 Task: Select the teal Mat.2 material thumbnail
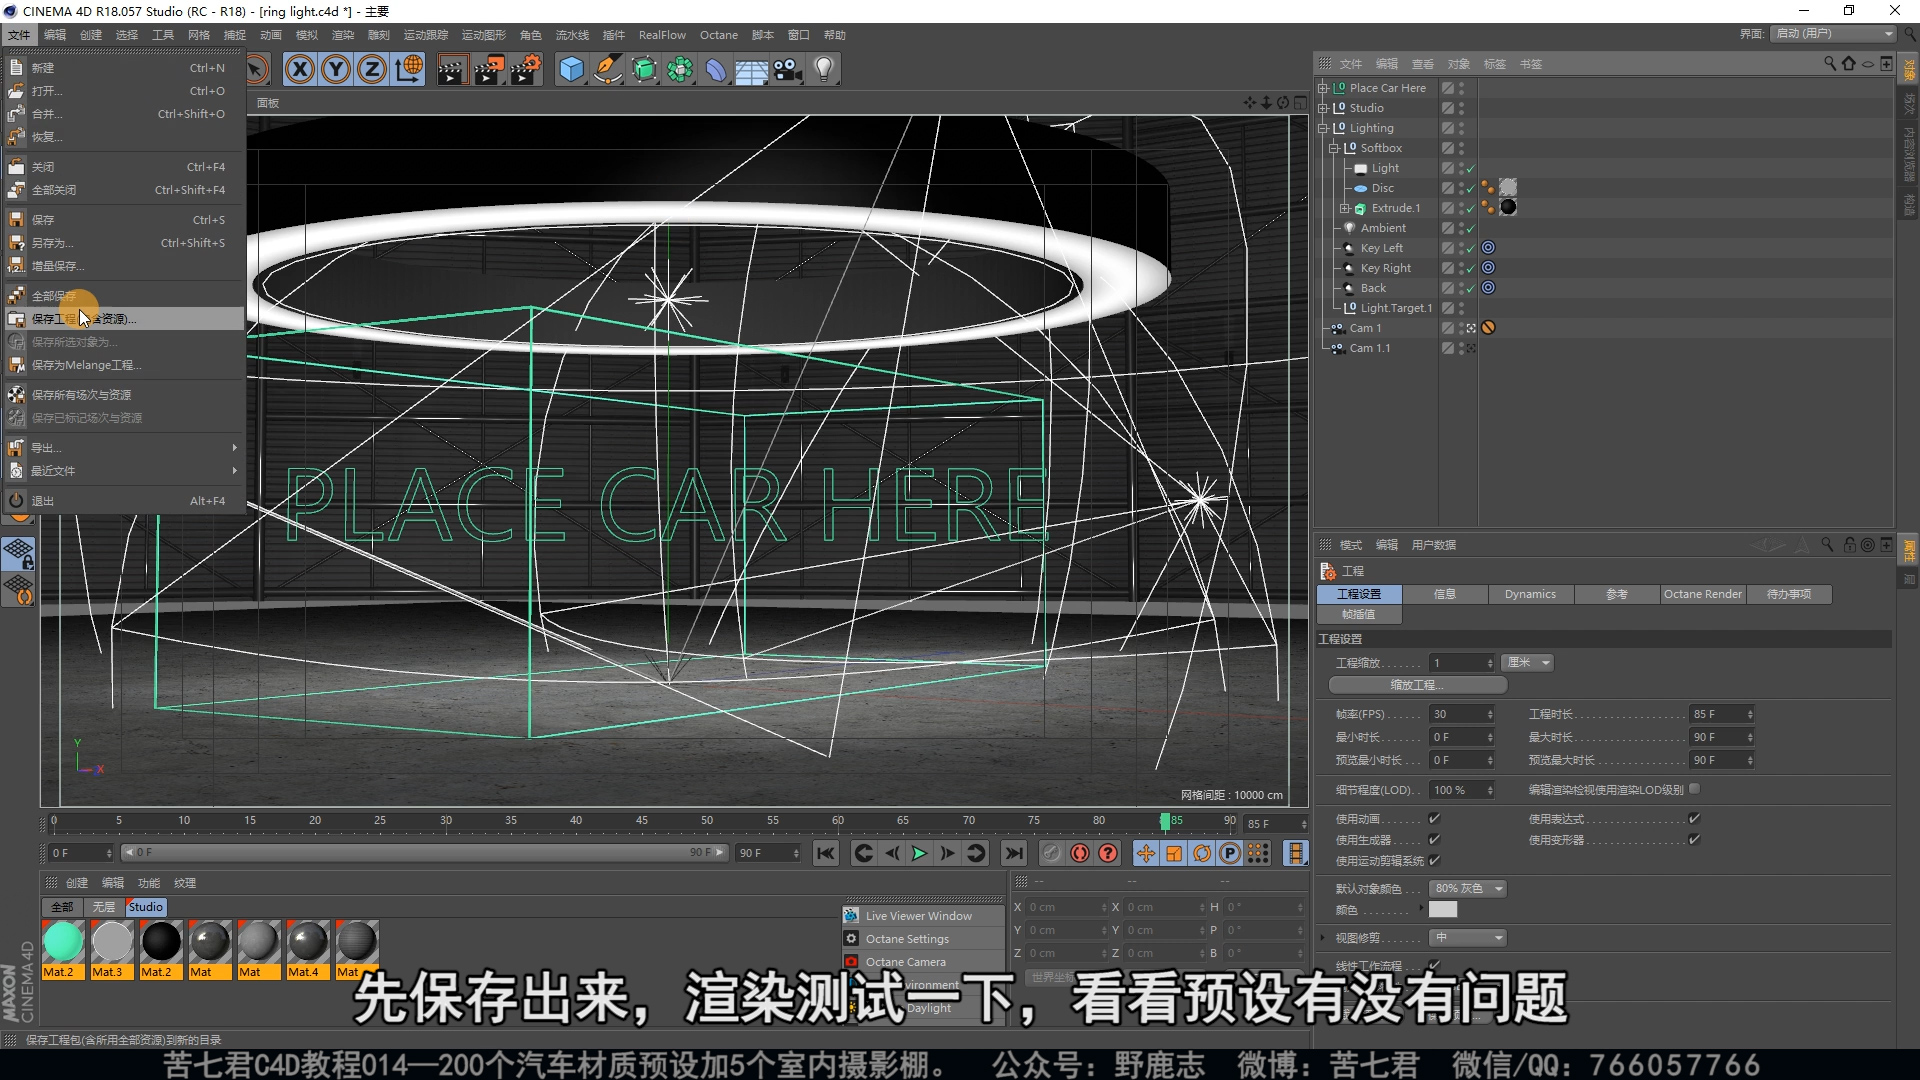[62, 943]
